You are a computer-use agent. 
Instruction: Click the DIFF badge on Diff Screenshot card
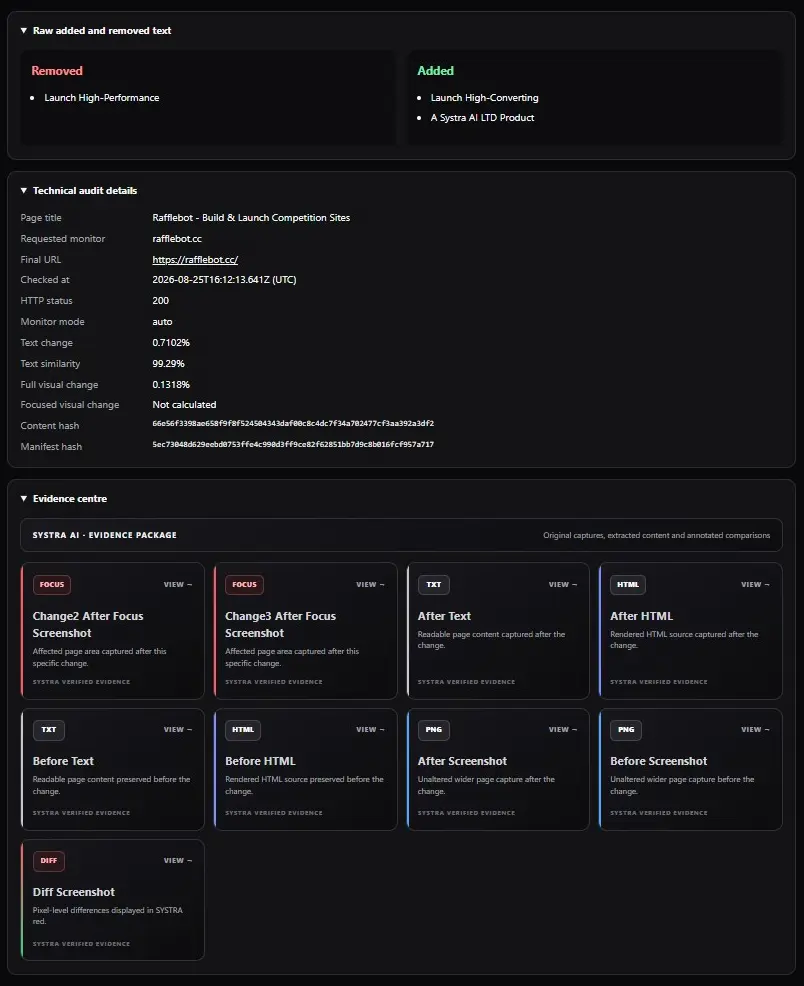[x=49, y=861]
